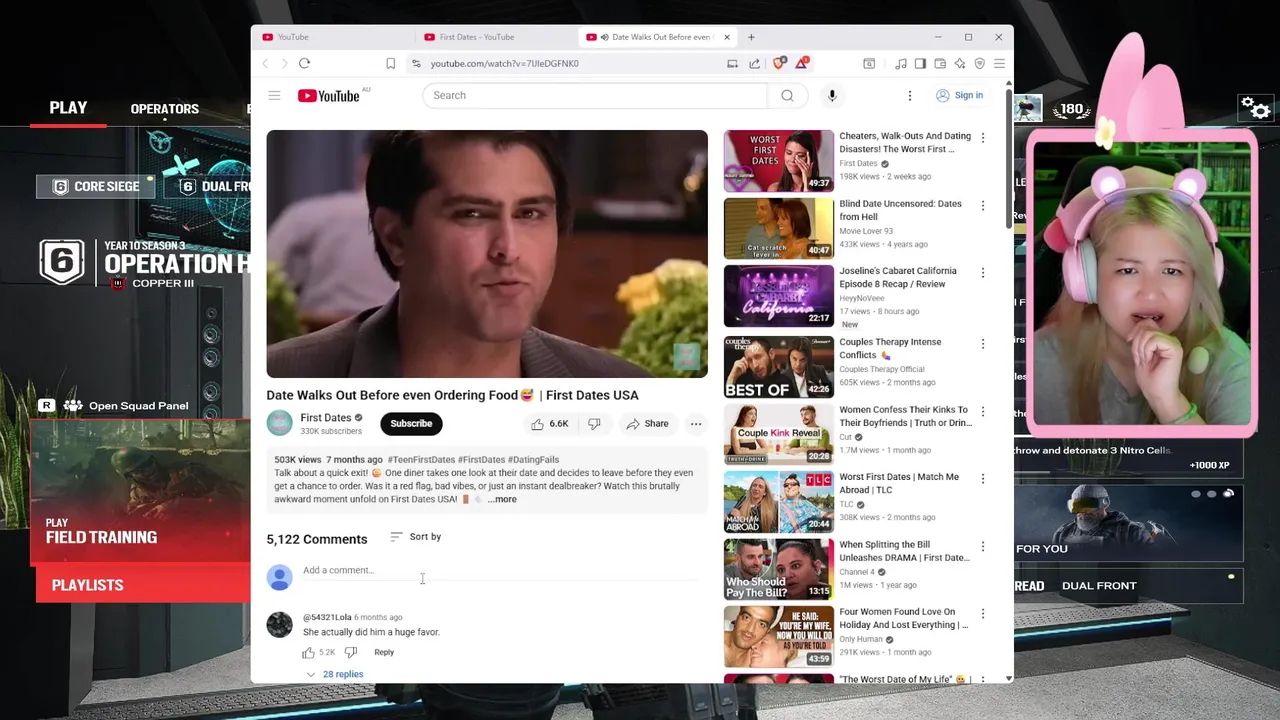Open First Dates channel name link

(326, 417)
